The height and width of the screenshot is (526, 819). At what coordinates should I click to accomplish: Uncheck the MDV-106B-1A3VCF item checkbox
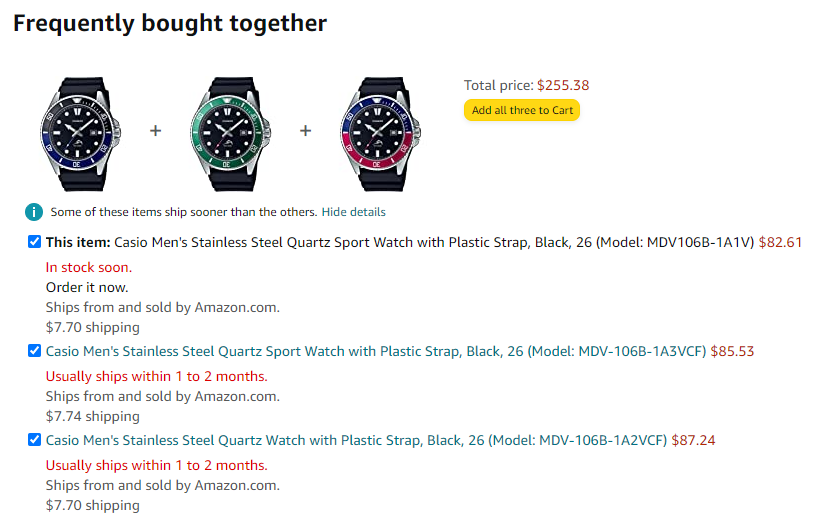point(34,350)
